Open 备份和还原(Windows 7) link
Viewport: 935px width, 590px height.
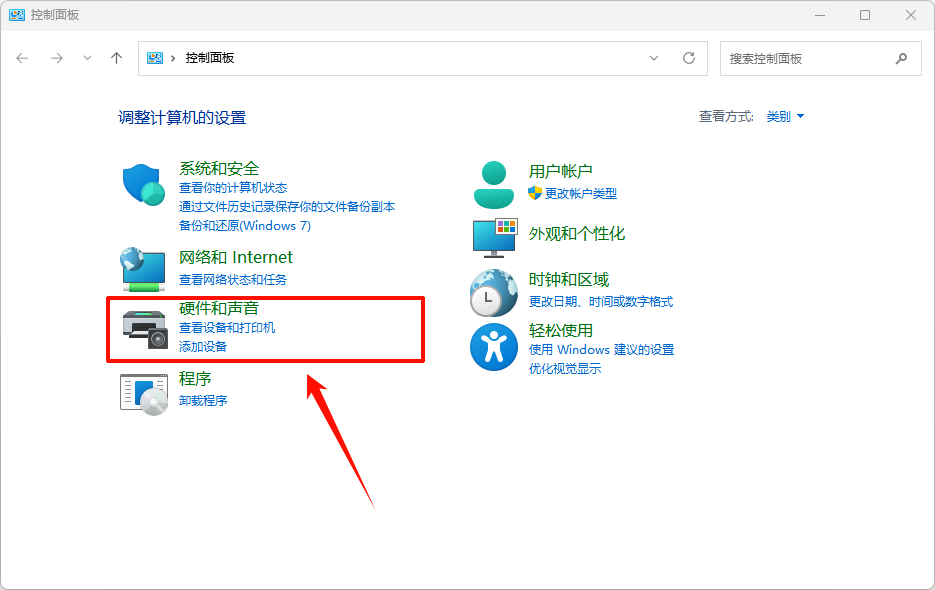tap(245, 225)
